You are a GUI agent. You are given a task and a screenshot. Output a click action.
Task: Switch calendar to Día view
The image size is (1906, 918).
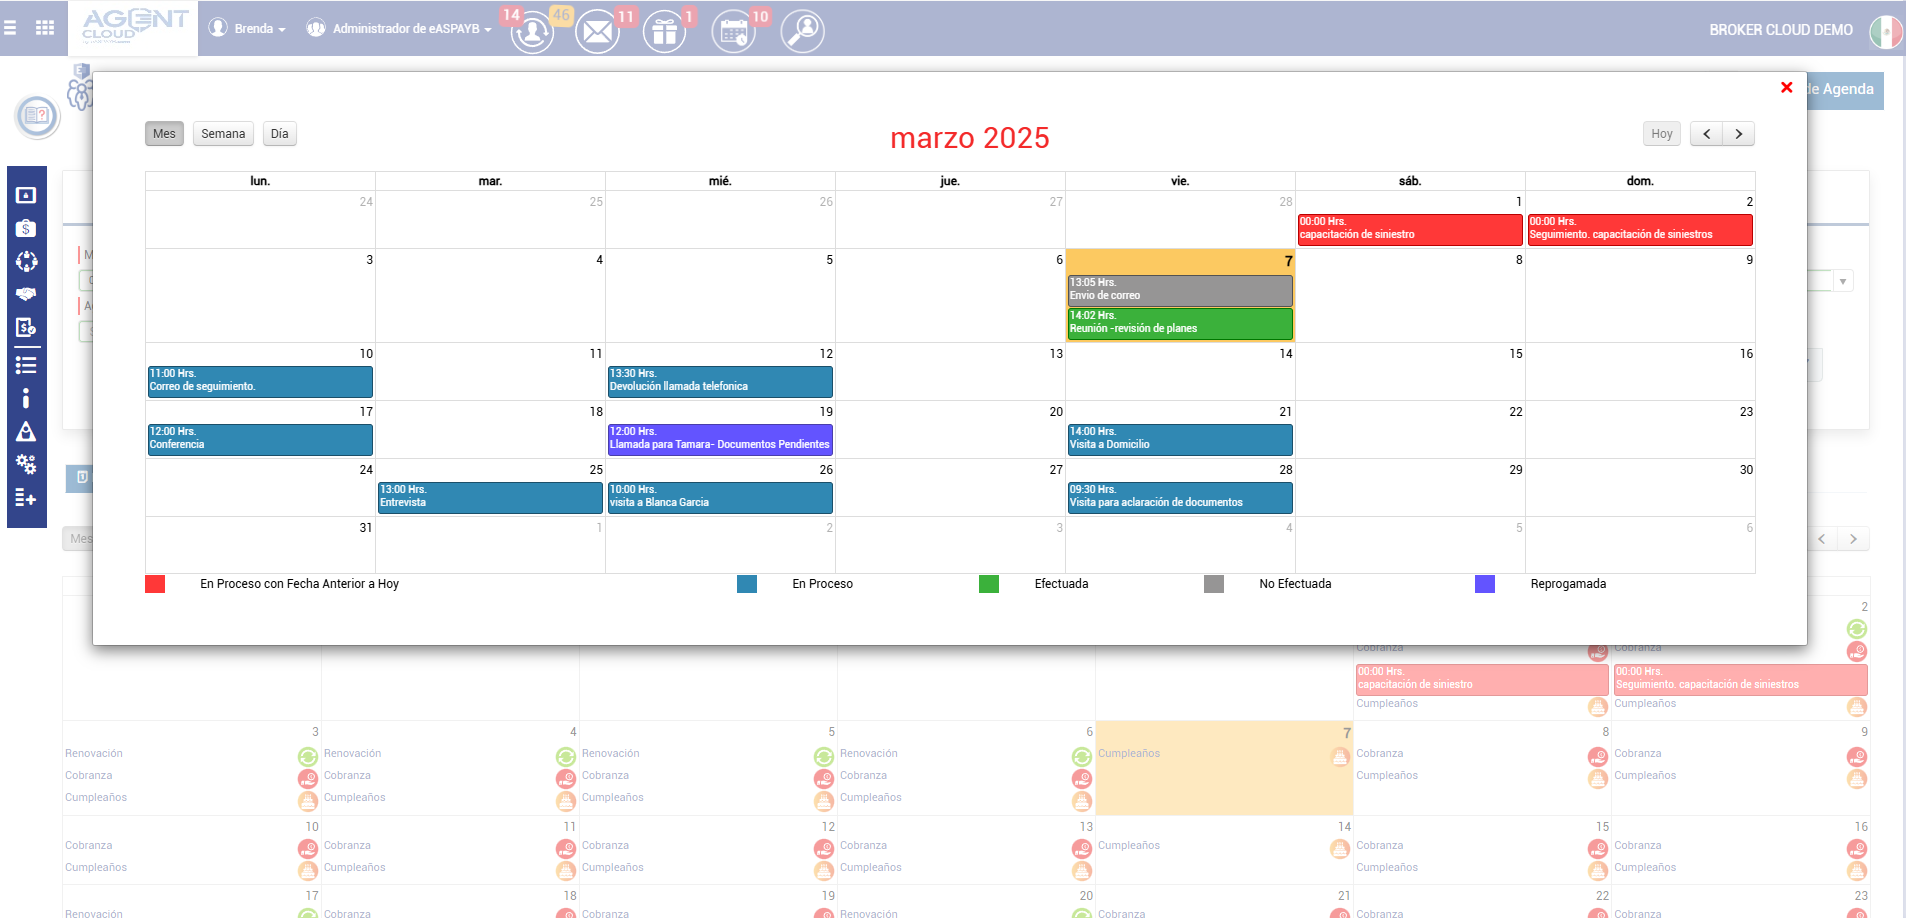[280, 134]
